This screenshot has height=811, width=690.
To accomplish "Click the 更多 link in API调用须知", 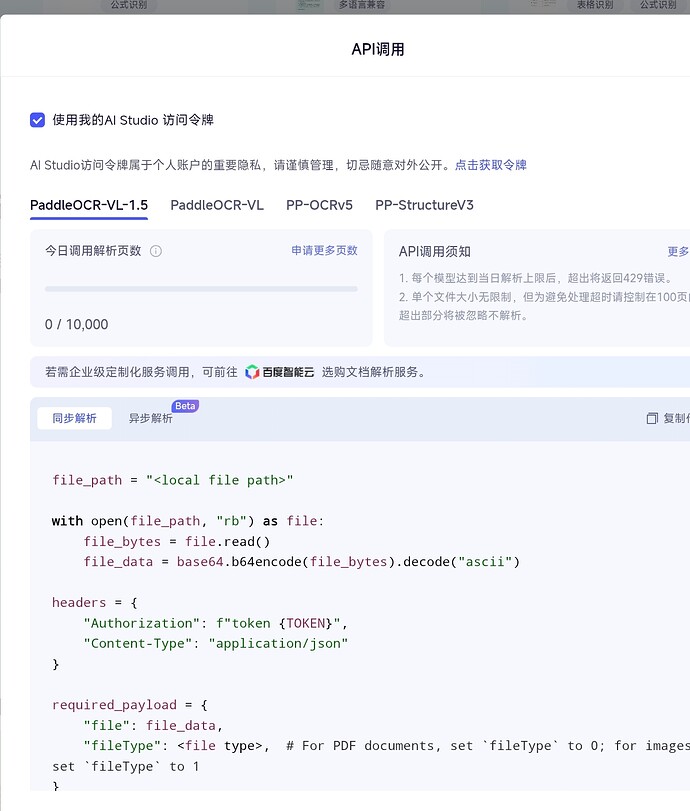I will coord(678,251).
